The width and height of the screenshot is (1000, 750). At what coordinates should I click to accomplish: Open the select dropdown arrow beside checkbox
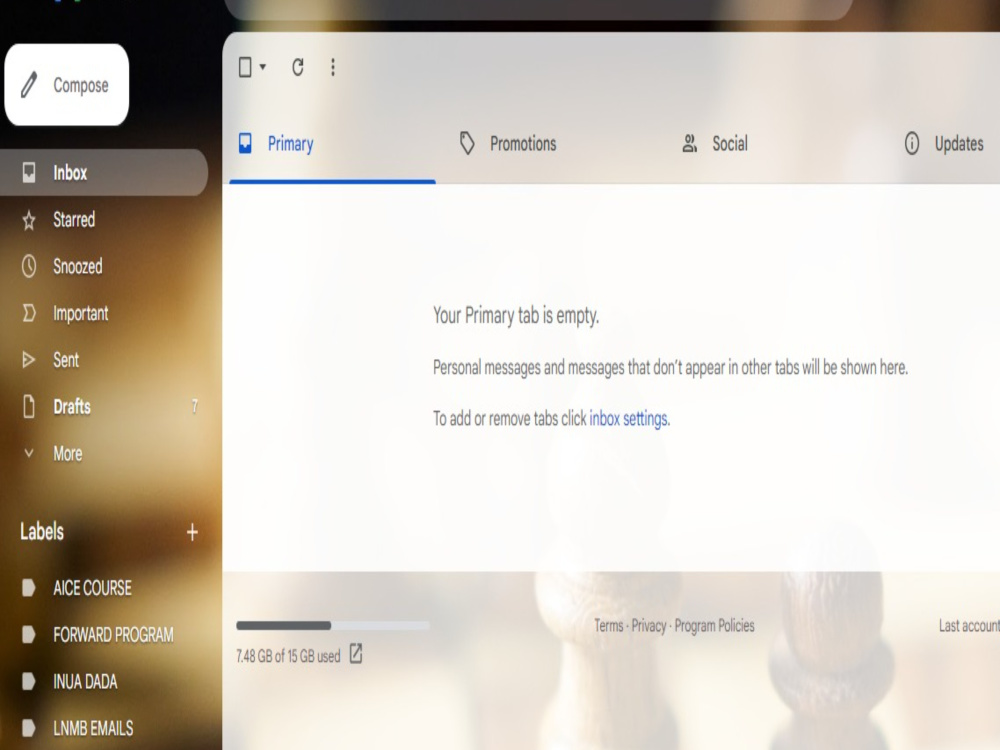point(263,67)
